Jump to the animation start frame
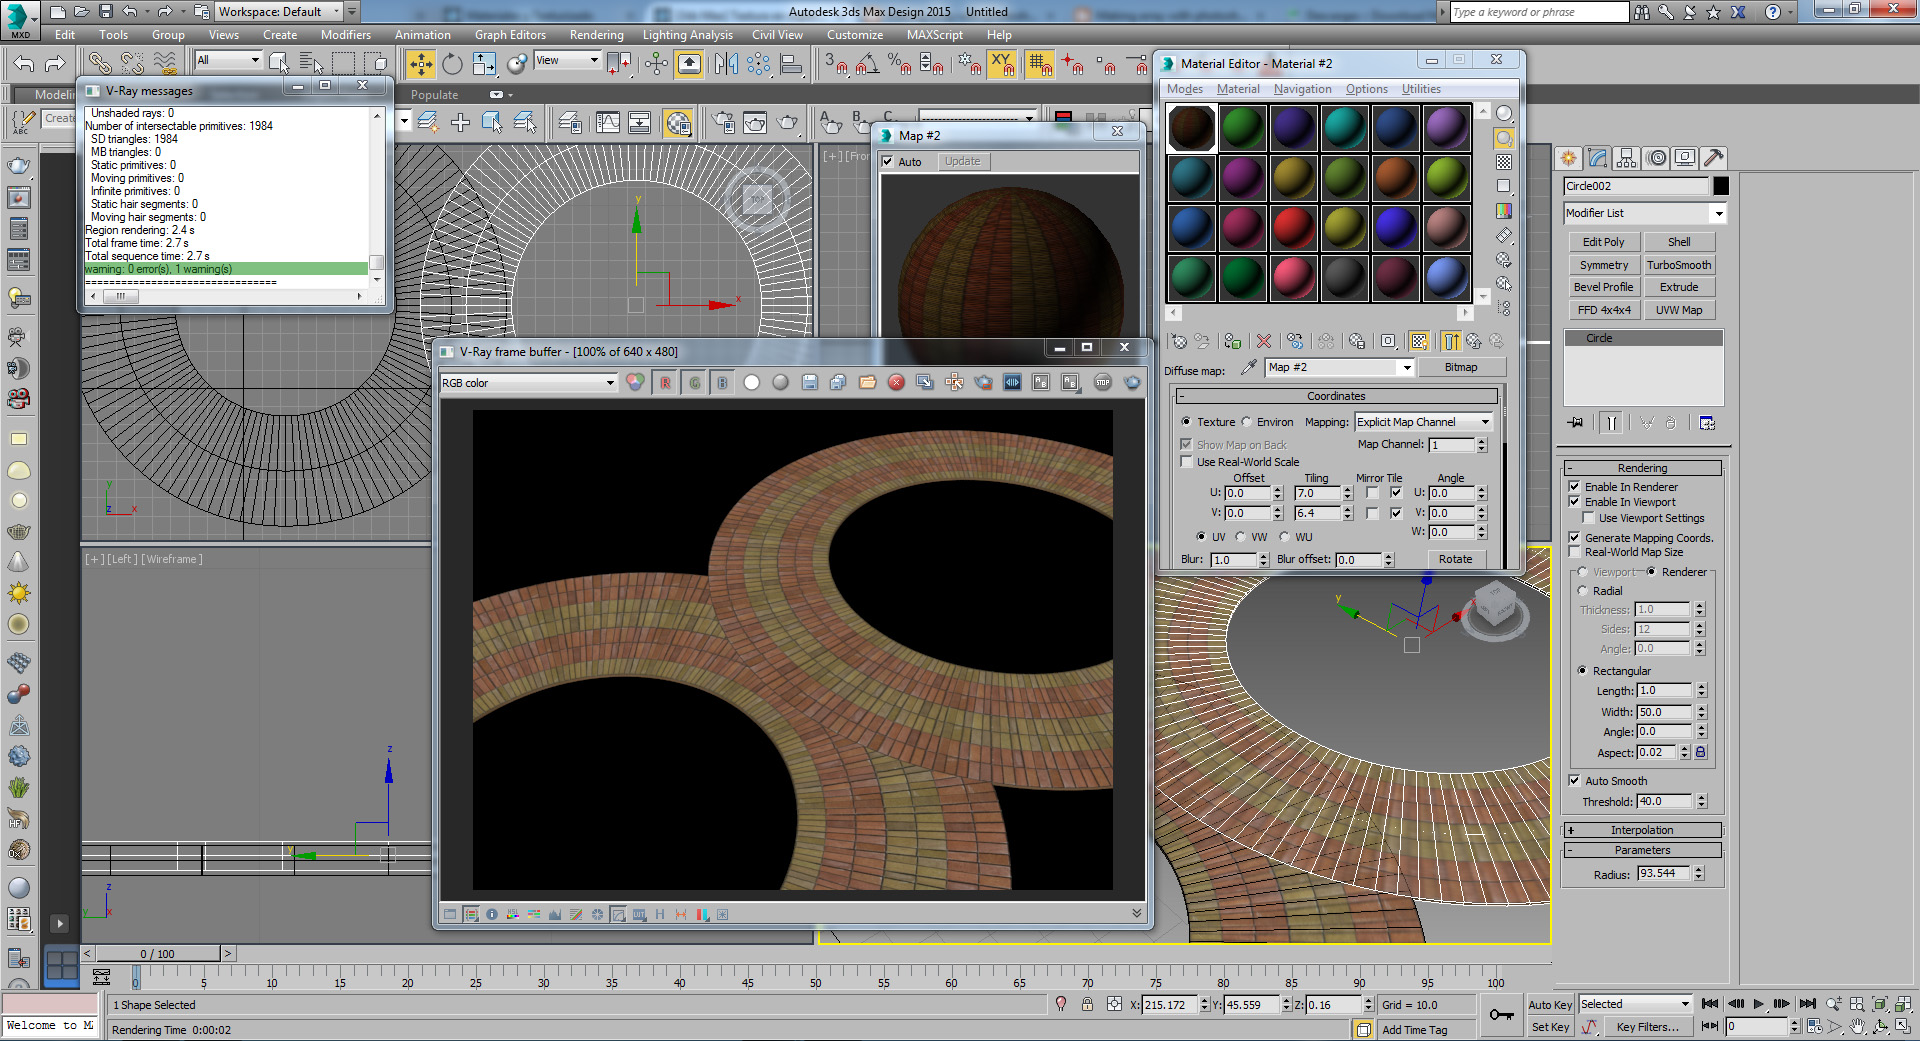1920x1041 pixels. [x=1709, y=1004]
